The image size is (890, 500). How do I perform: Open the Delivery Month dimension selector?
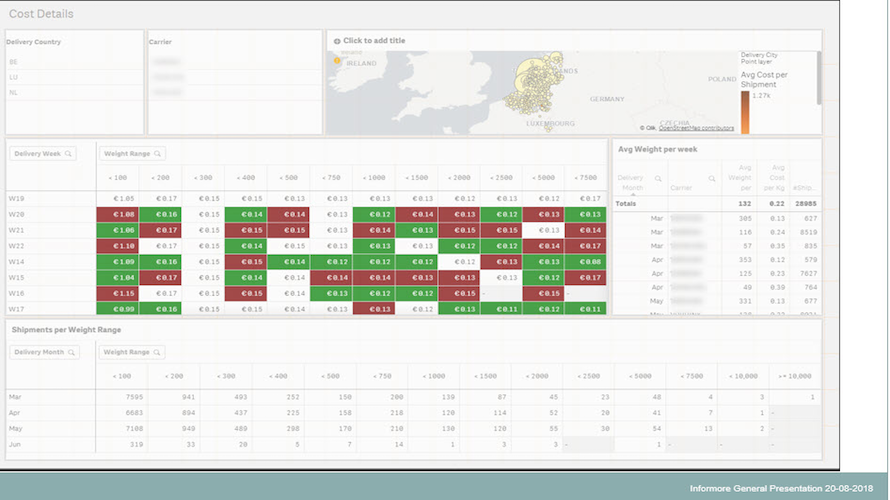(44, 352)
